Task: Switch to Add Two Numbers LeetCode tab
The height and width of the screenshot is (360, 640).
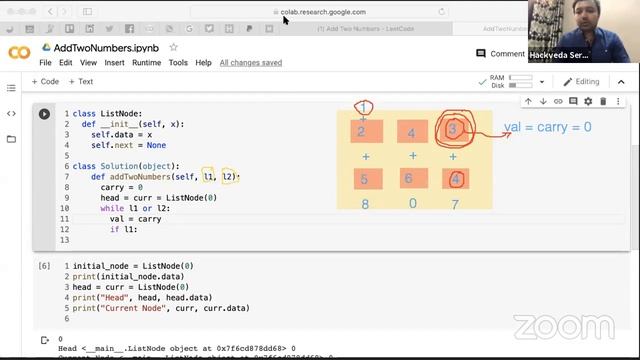Action: tap(365, 29)
